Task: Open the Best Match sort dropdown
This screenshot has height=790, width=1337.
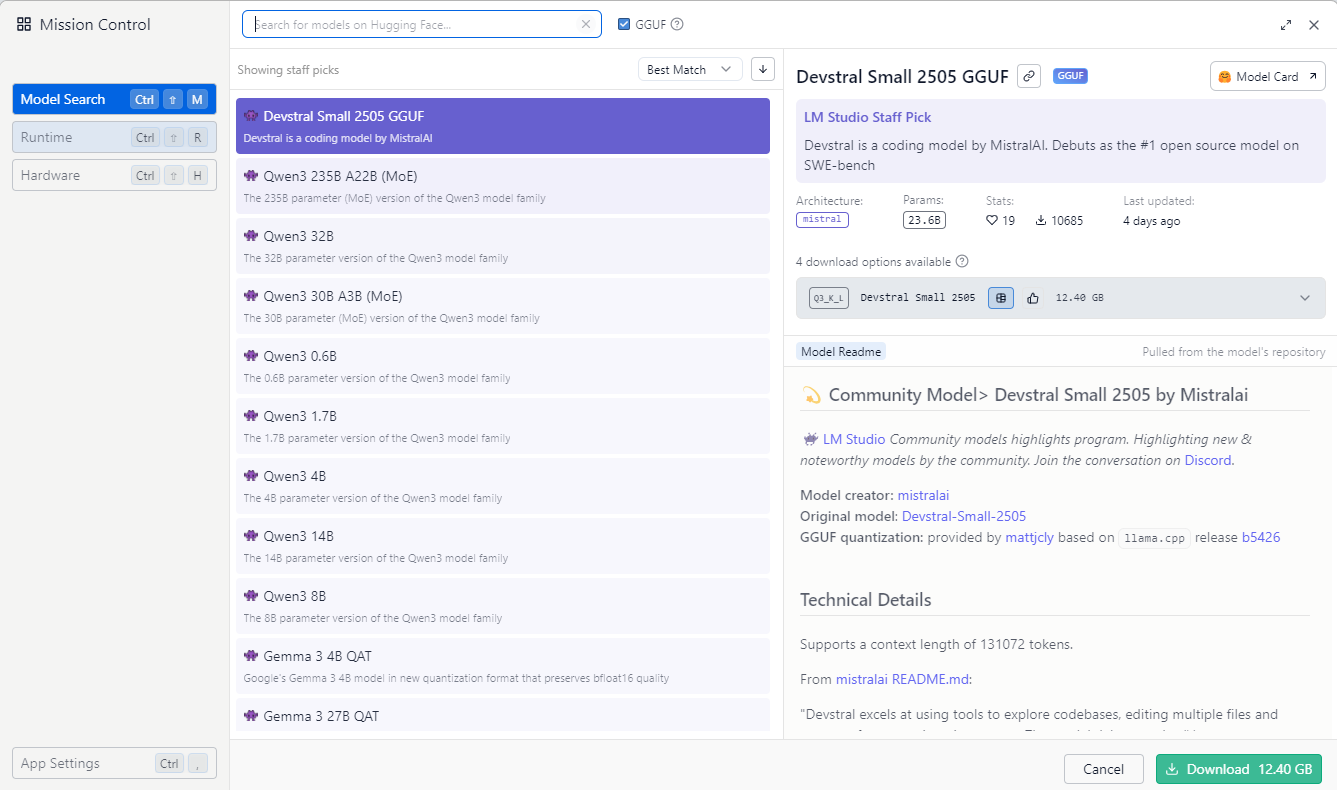Action: [690, 69]
